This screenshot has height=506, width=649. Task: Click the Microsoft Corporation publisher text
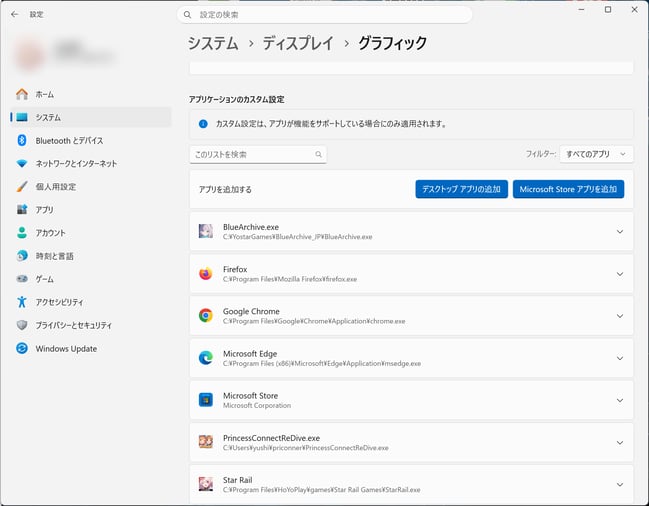pyautogui.click(x=257, y=405)
